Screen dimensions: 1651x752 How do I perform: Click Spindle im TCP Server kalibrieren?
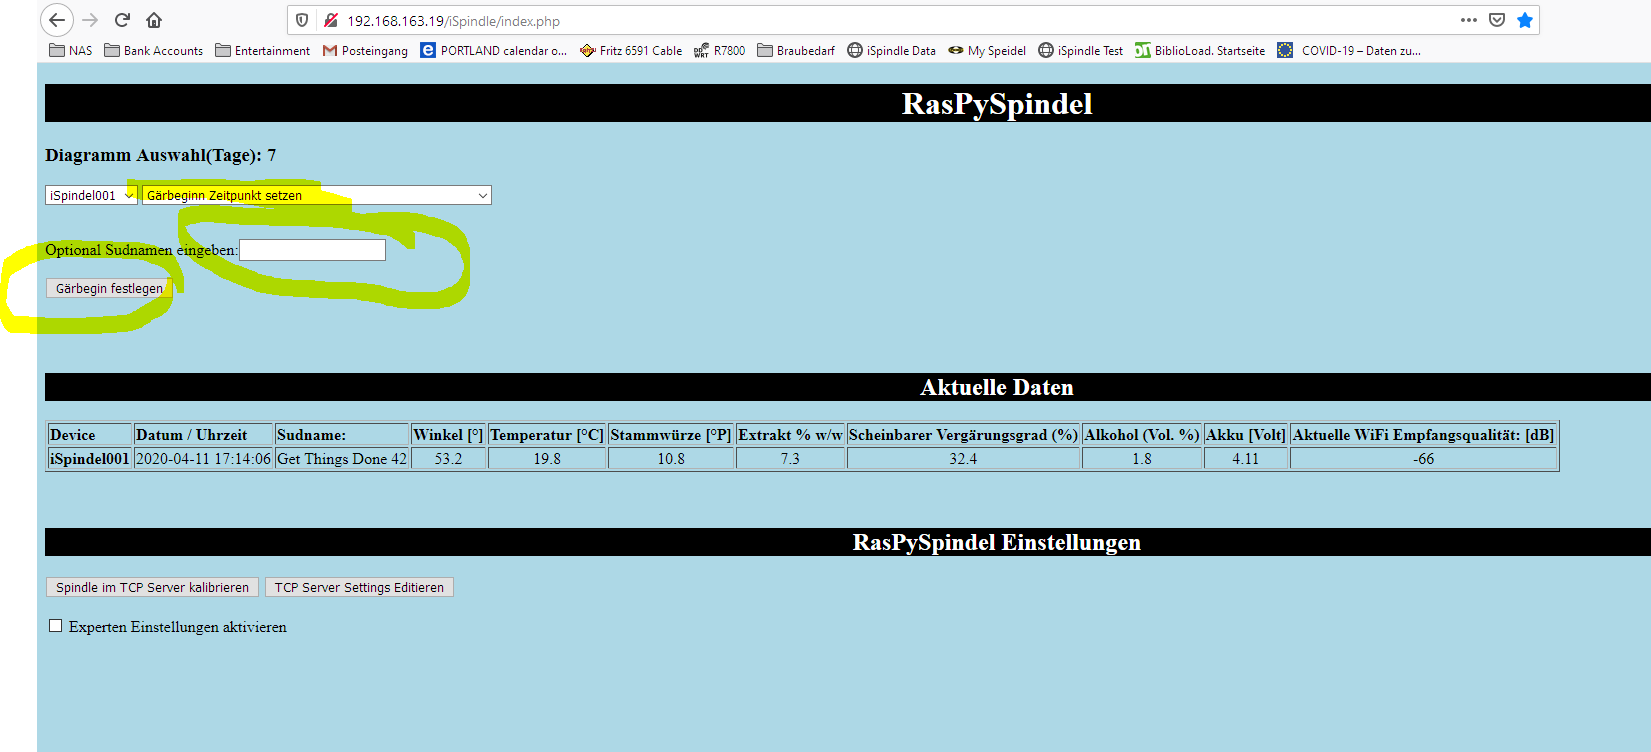[152, 588]
